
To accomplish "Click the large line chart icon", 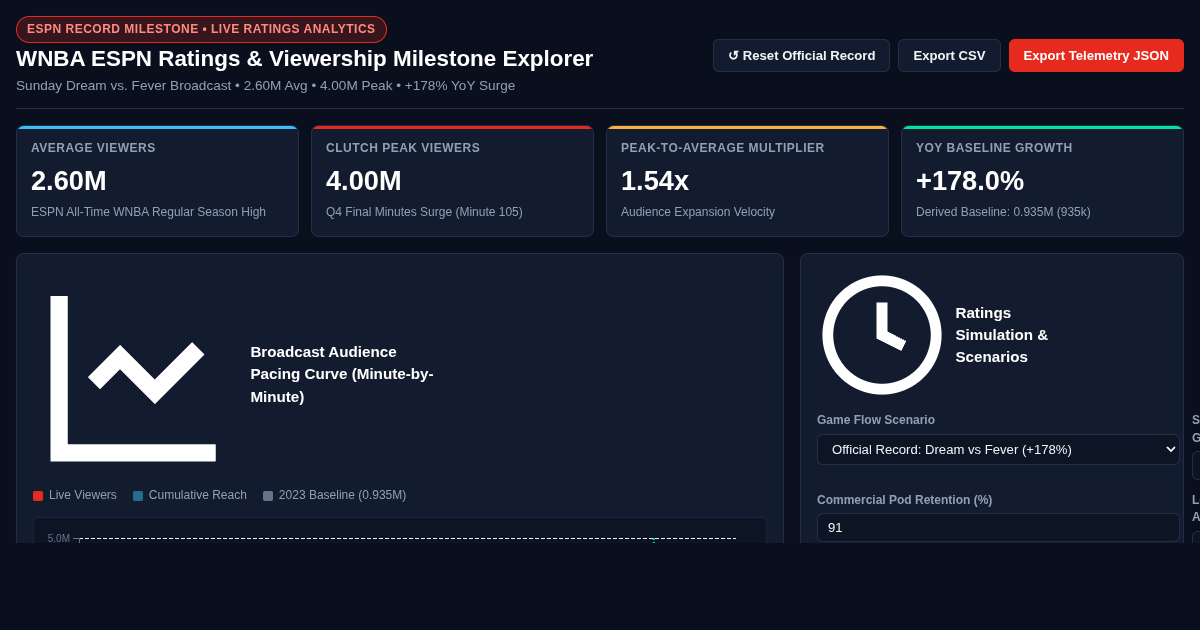I will (133, 378).
